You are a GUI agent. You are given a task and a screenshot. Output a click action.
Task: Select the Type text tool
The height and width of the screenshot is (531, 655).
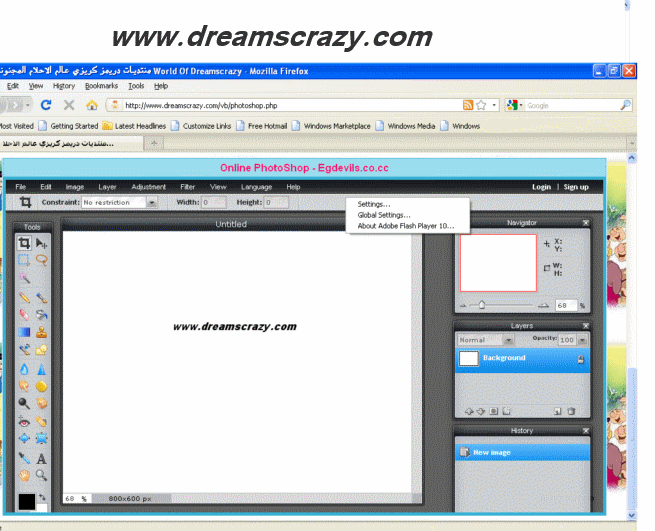click(41, 458)
